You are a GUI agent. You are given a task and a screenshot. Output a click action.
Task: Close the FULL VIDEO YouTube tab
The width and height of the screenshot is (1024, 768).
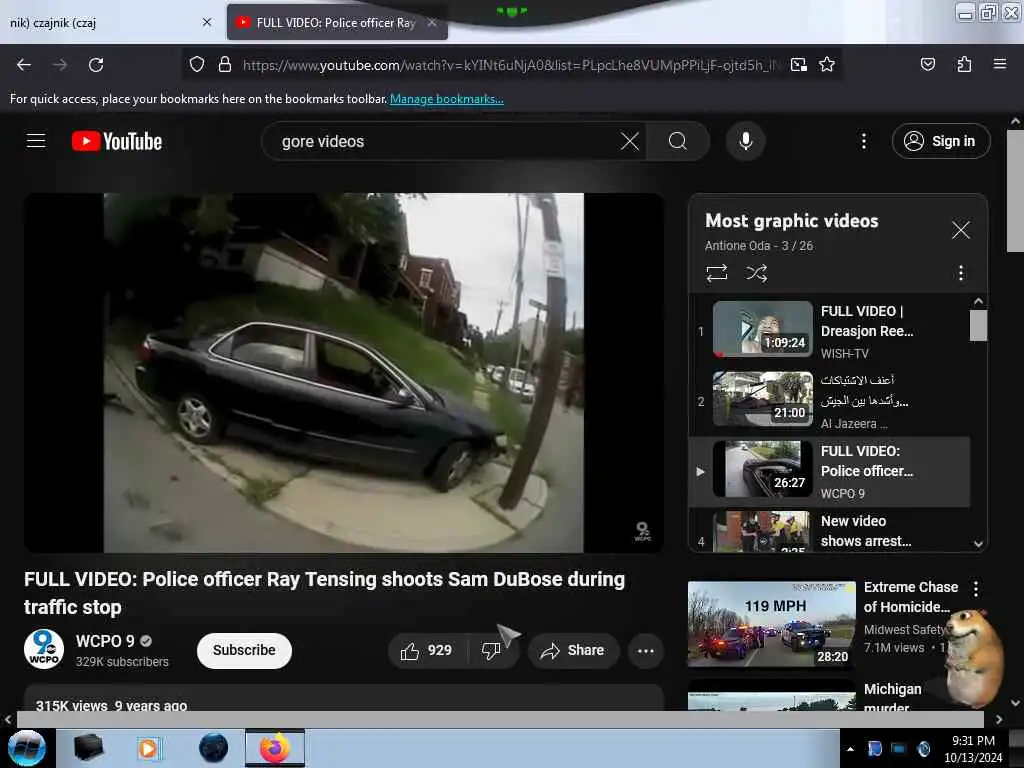pos(432,23)
